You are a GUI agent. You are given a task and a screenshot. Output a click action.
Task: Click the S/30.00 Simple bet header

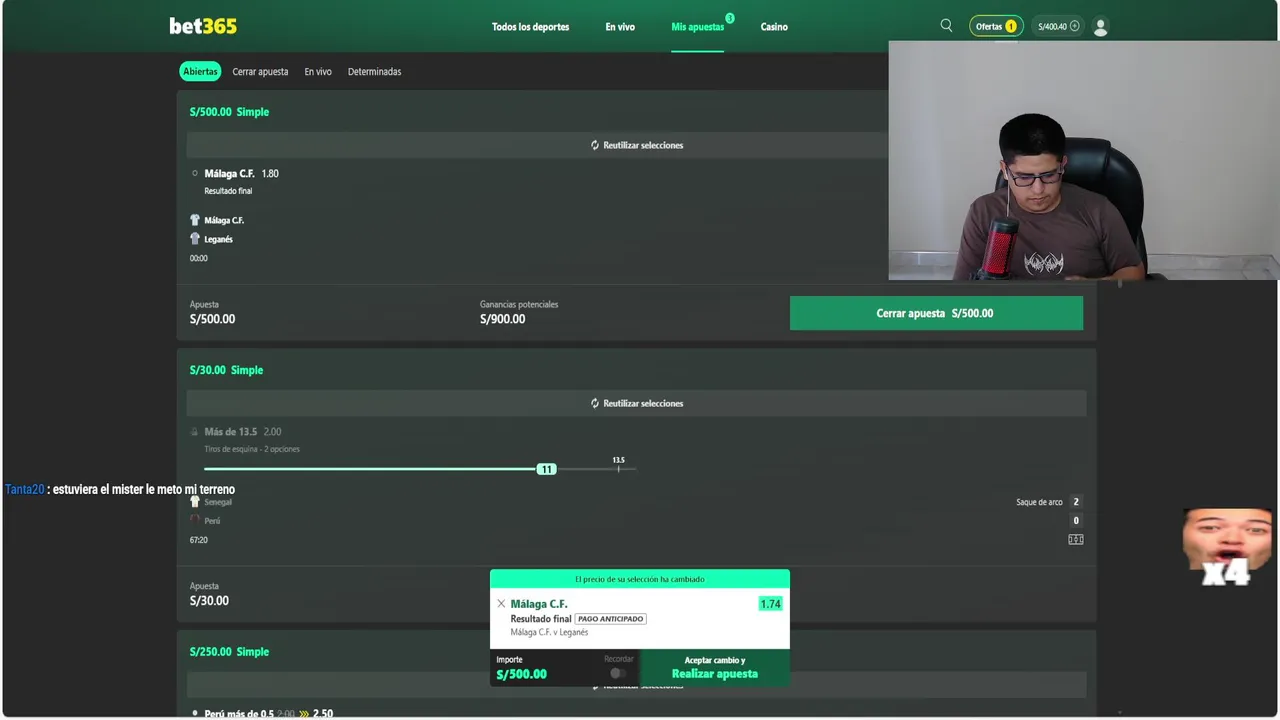click(226, 370)
